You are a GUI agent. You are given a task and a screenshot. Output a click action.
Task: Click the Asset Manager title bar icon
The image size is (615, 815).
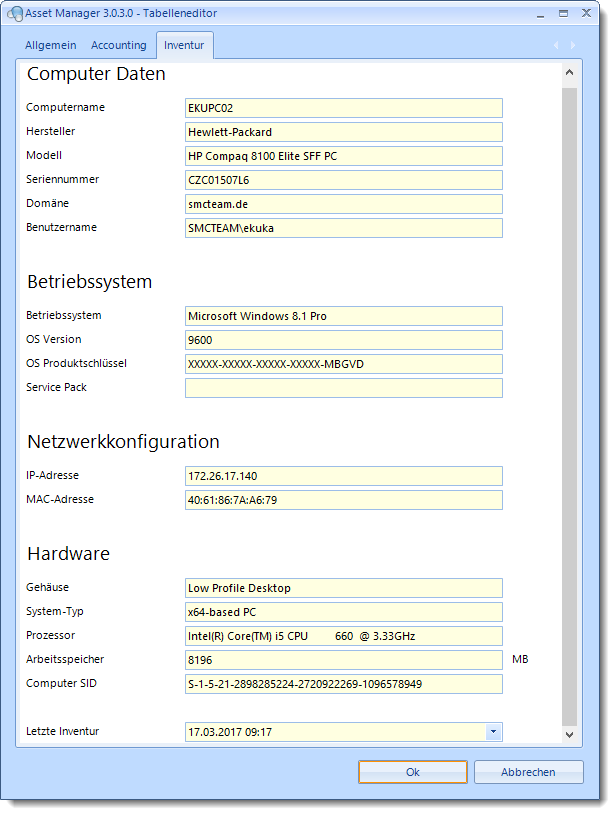tap(16, 14)
